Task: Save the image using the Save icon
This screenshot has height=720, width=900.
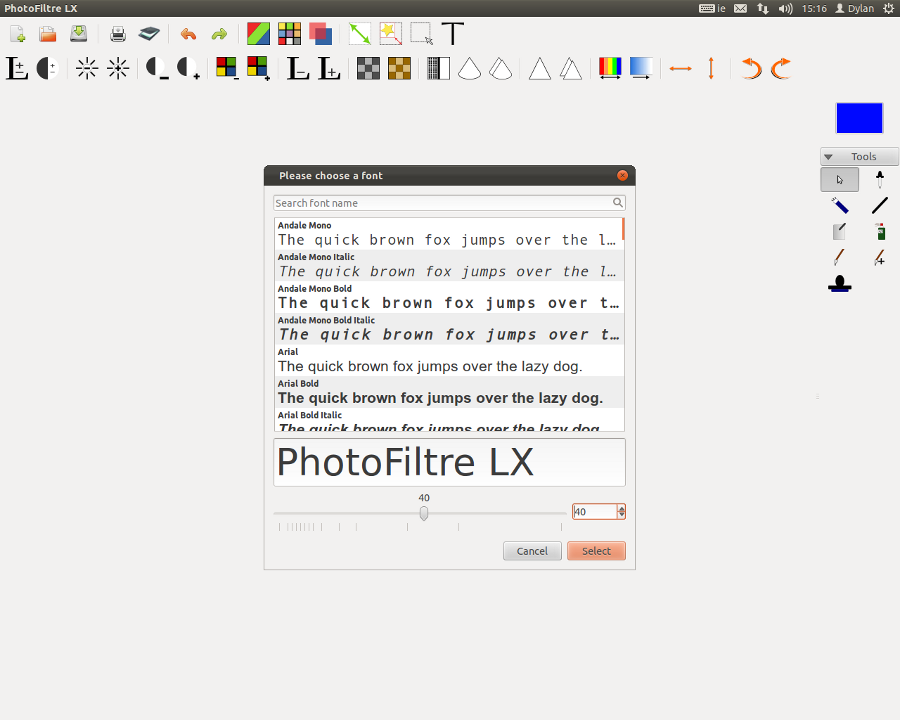Action: pos(79,34)
